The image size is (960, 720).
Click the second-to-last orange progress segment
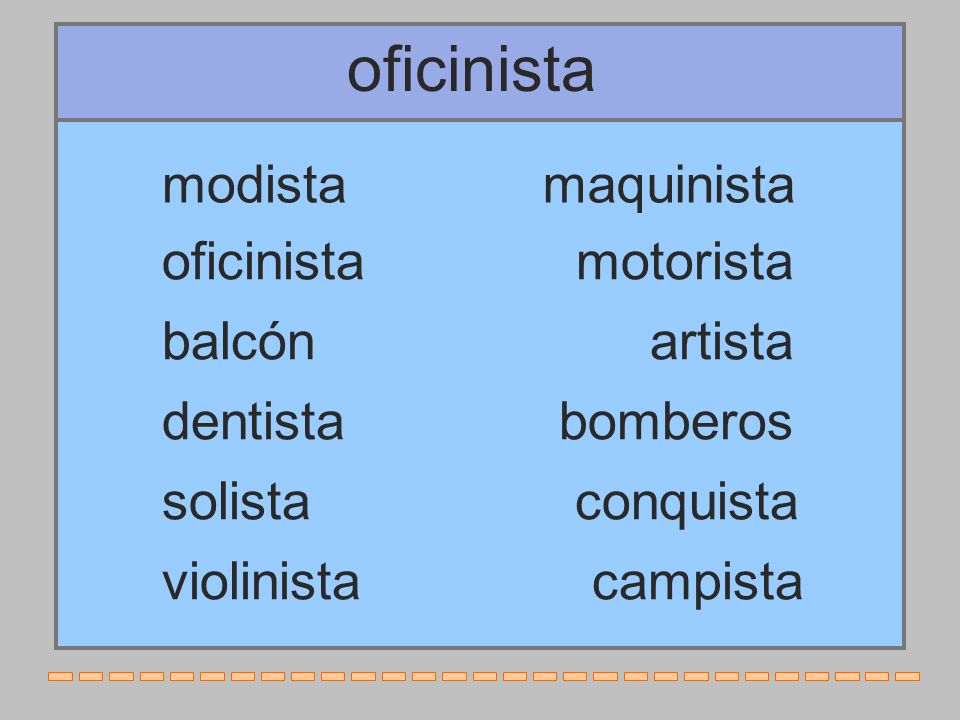[x=877, y=677]
